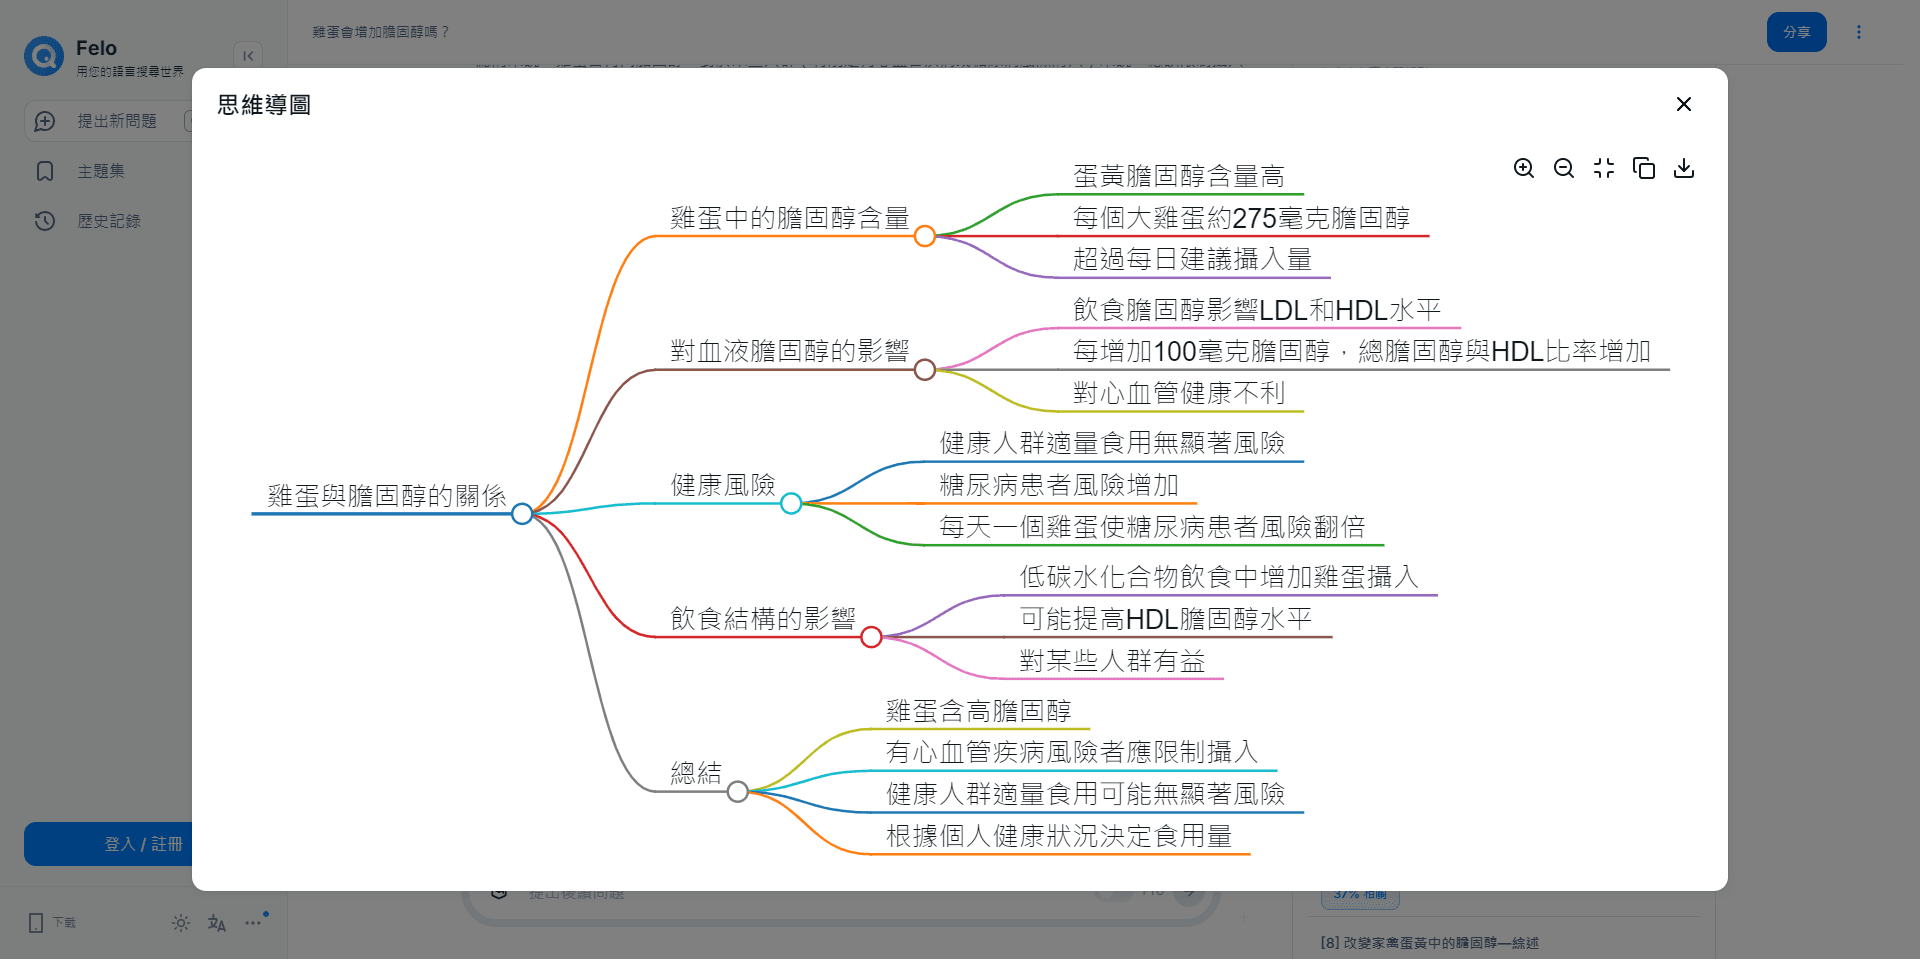Click leaf 每增加100毫克膽固醇 ratio text
Viewport: 1920px width, 959px height.
(x=1362, y=351)
